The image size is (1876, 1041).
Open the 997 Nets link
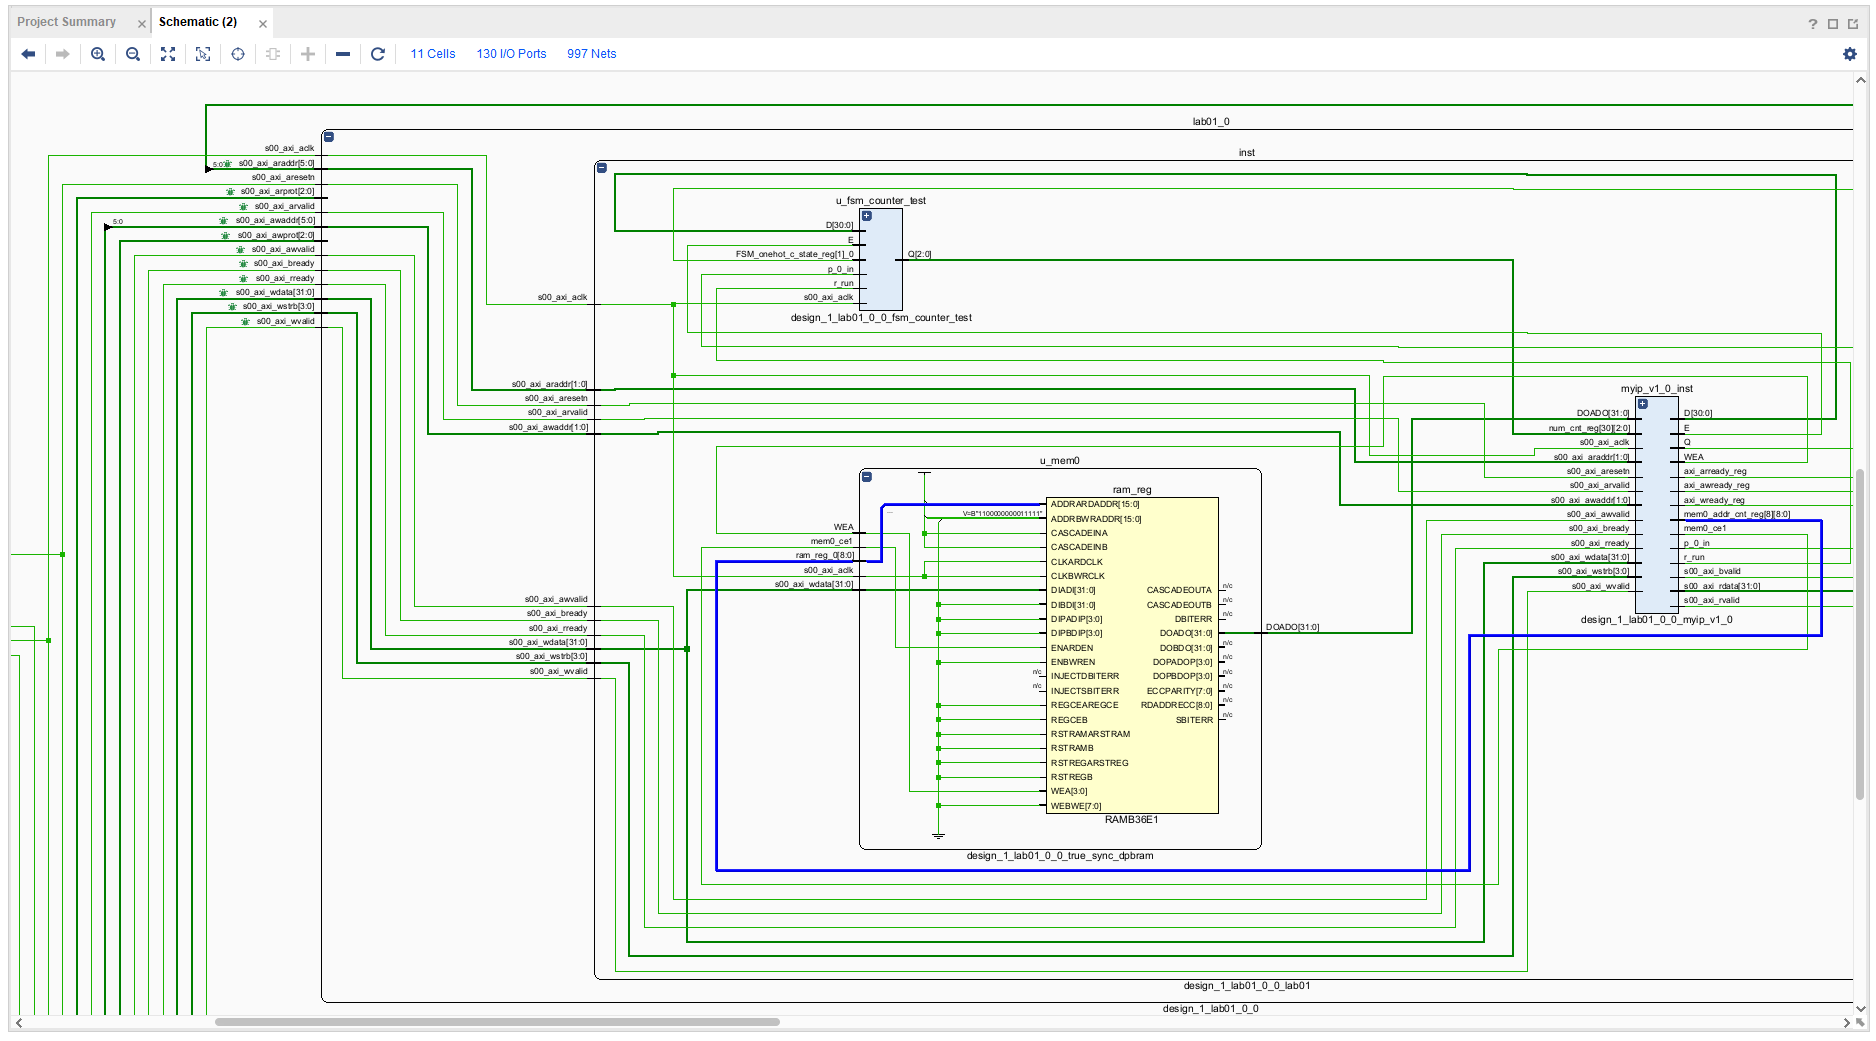[592, 54]
